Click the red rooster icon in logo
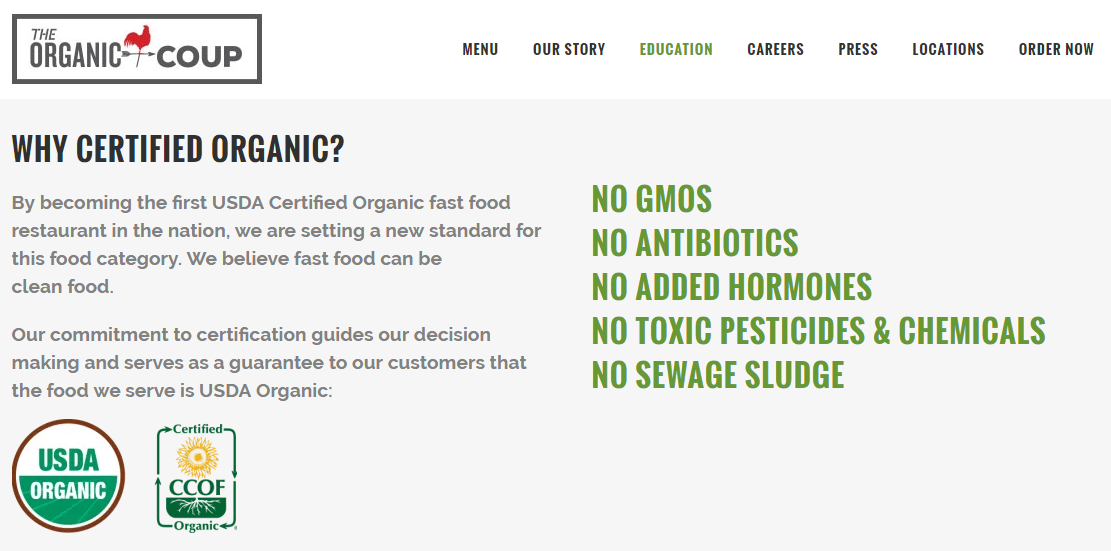Image resolution: width=1111 pixels, height=551 pixels. (x=138, y=40)
